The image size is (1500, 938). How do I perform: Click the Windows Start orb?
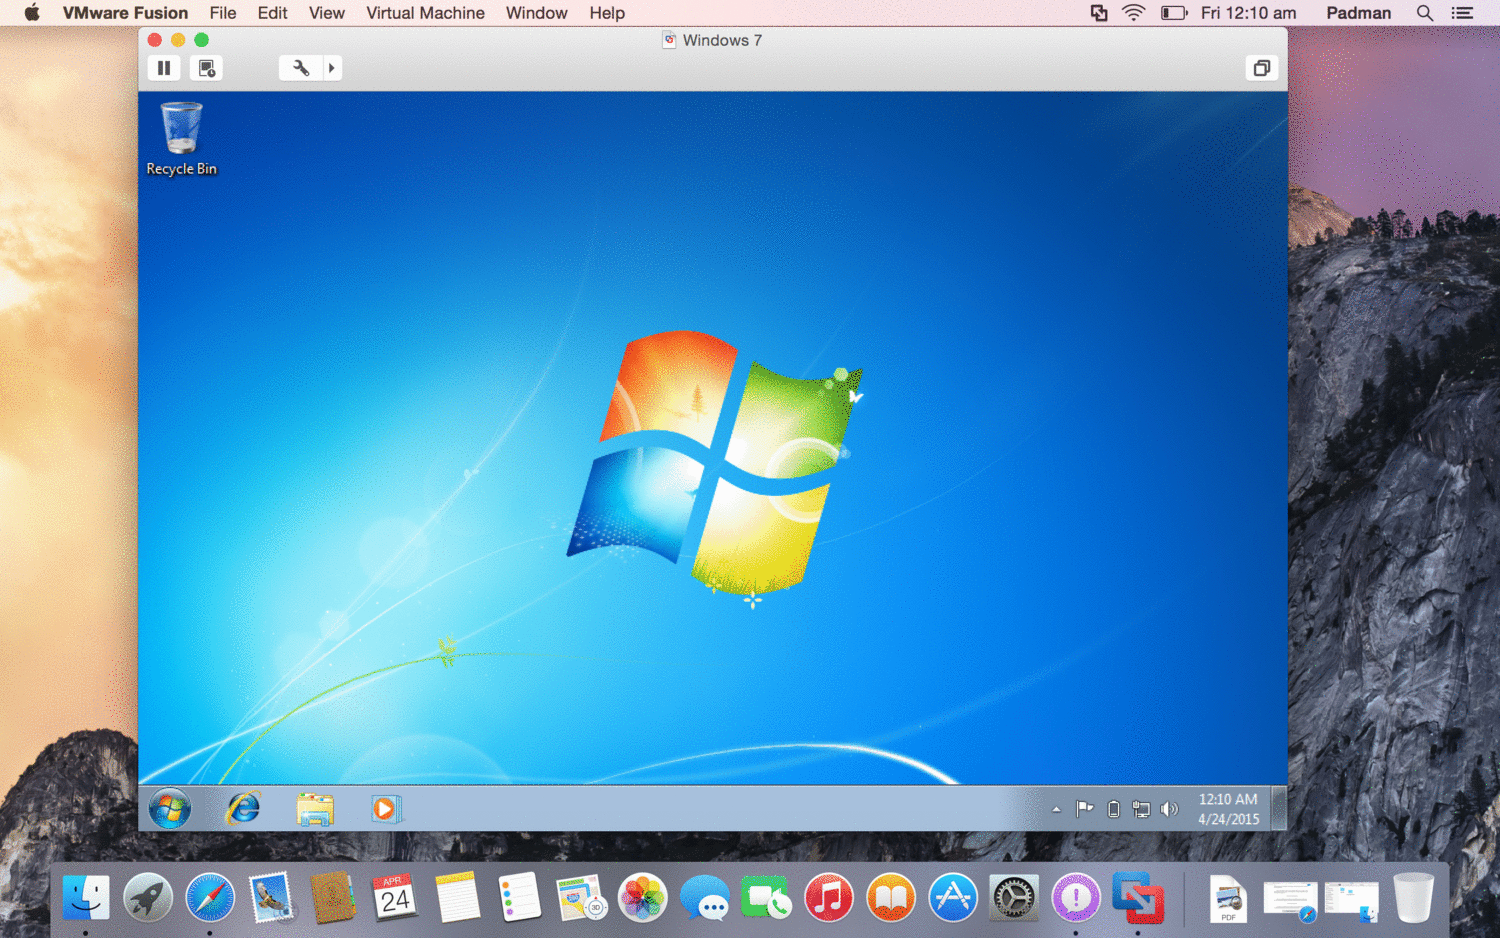[168, 809]
